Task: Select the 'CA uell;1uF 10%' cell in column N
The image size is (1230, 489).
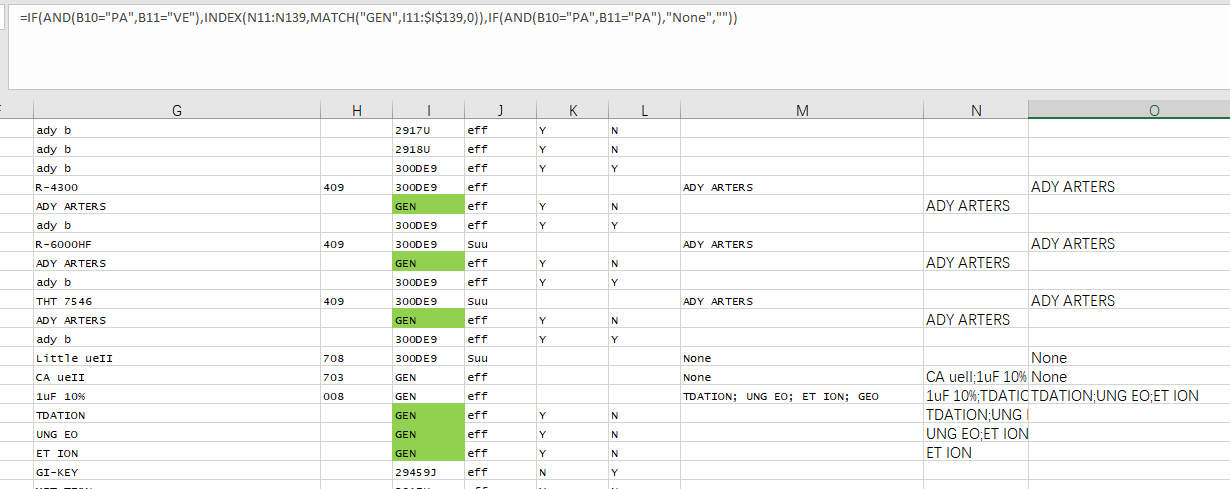Action: click(976, 377)
